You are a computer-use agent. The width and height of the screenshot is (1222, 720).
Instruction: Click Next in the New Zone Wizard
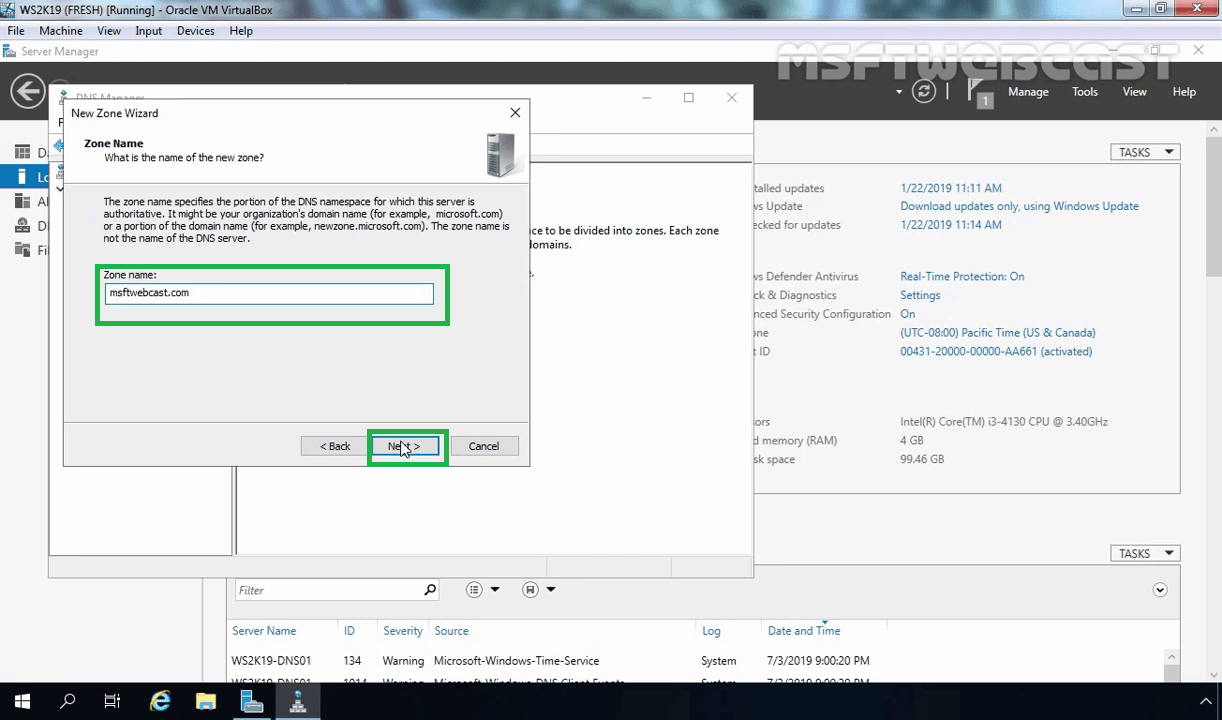404,446
